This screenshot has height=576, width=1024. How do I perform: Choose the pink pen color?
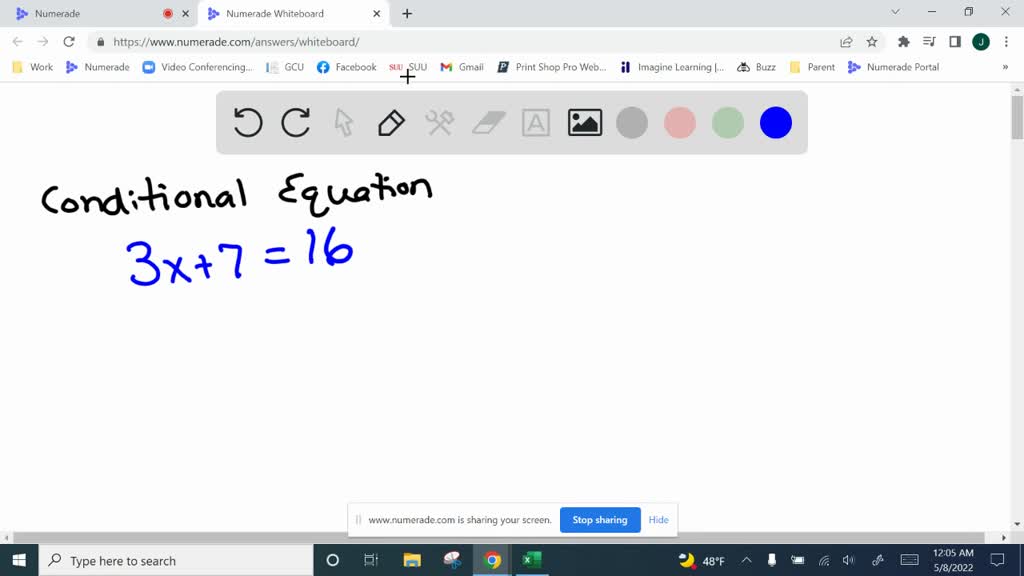[x=680, y=123]
